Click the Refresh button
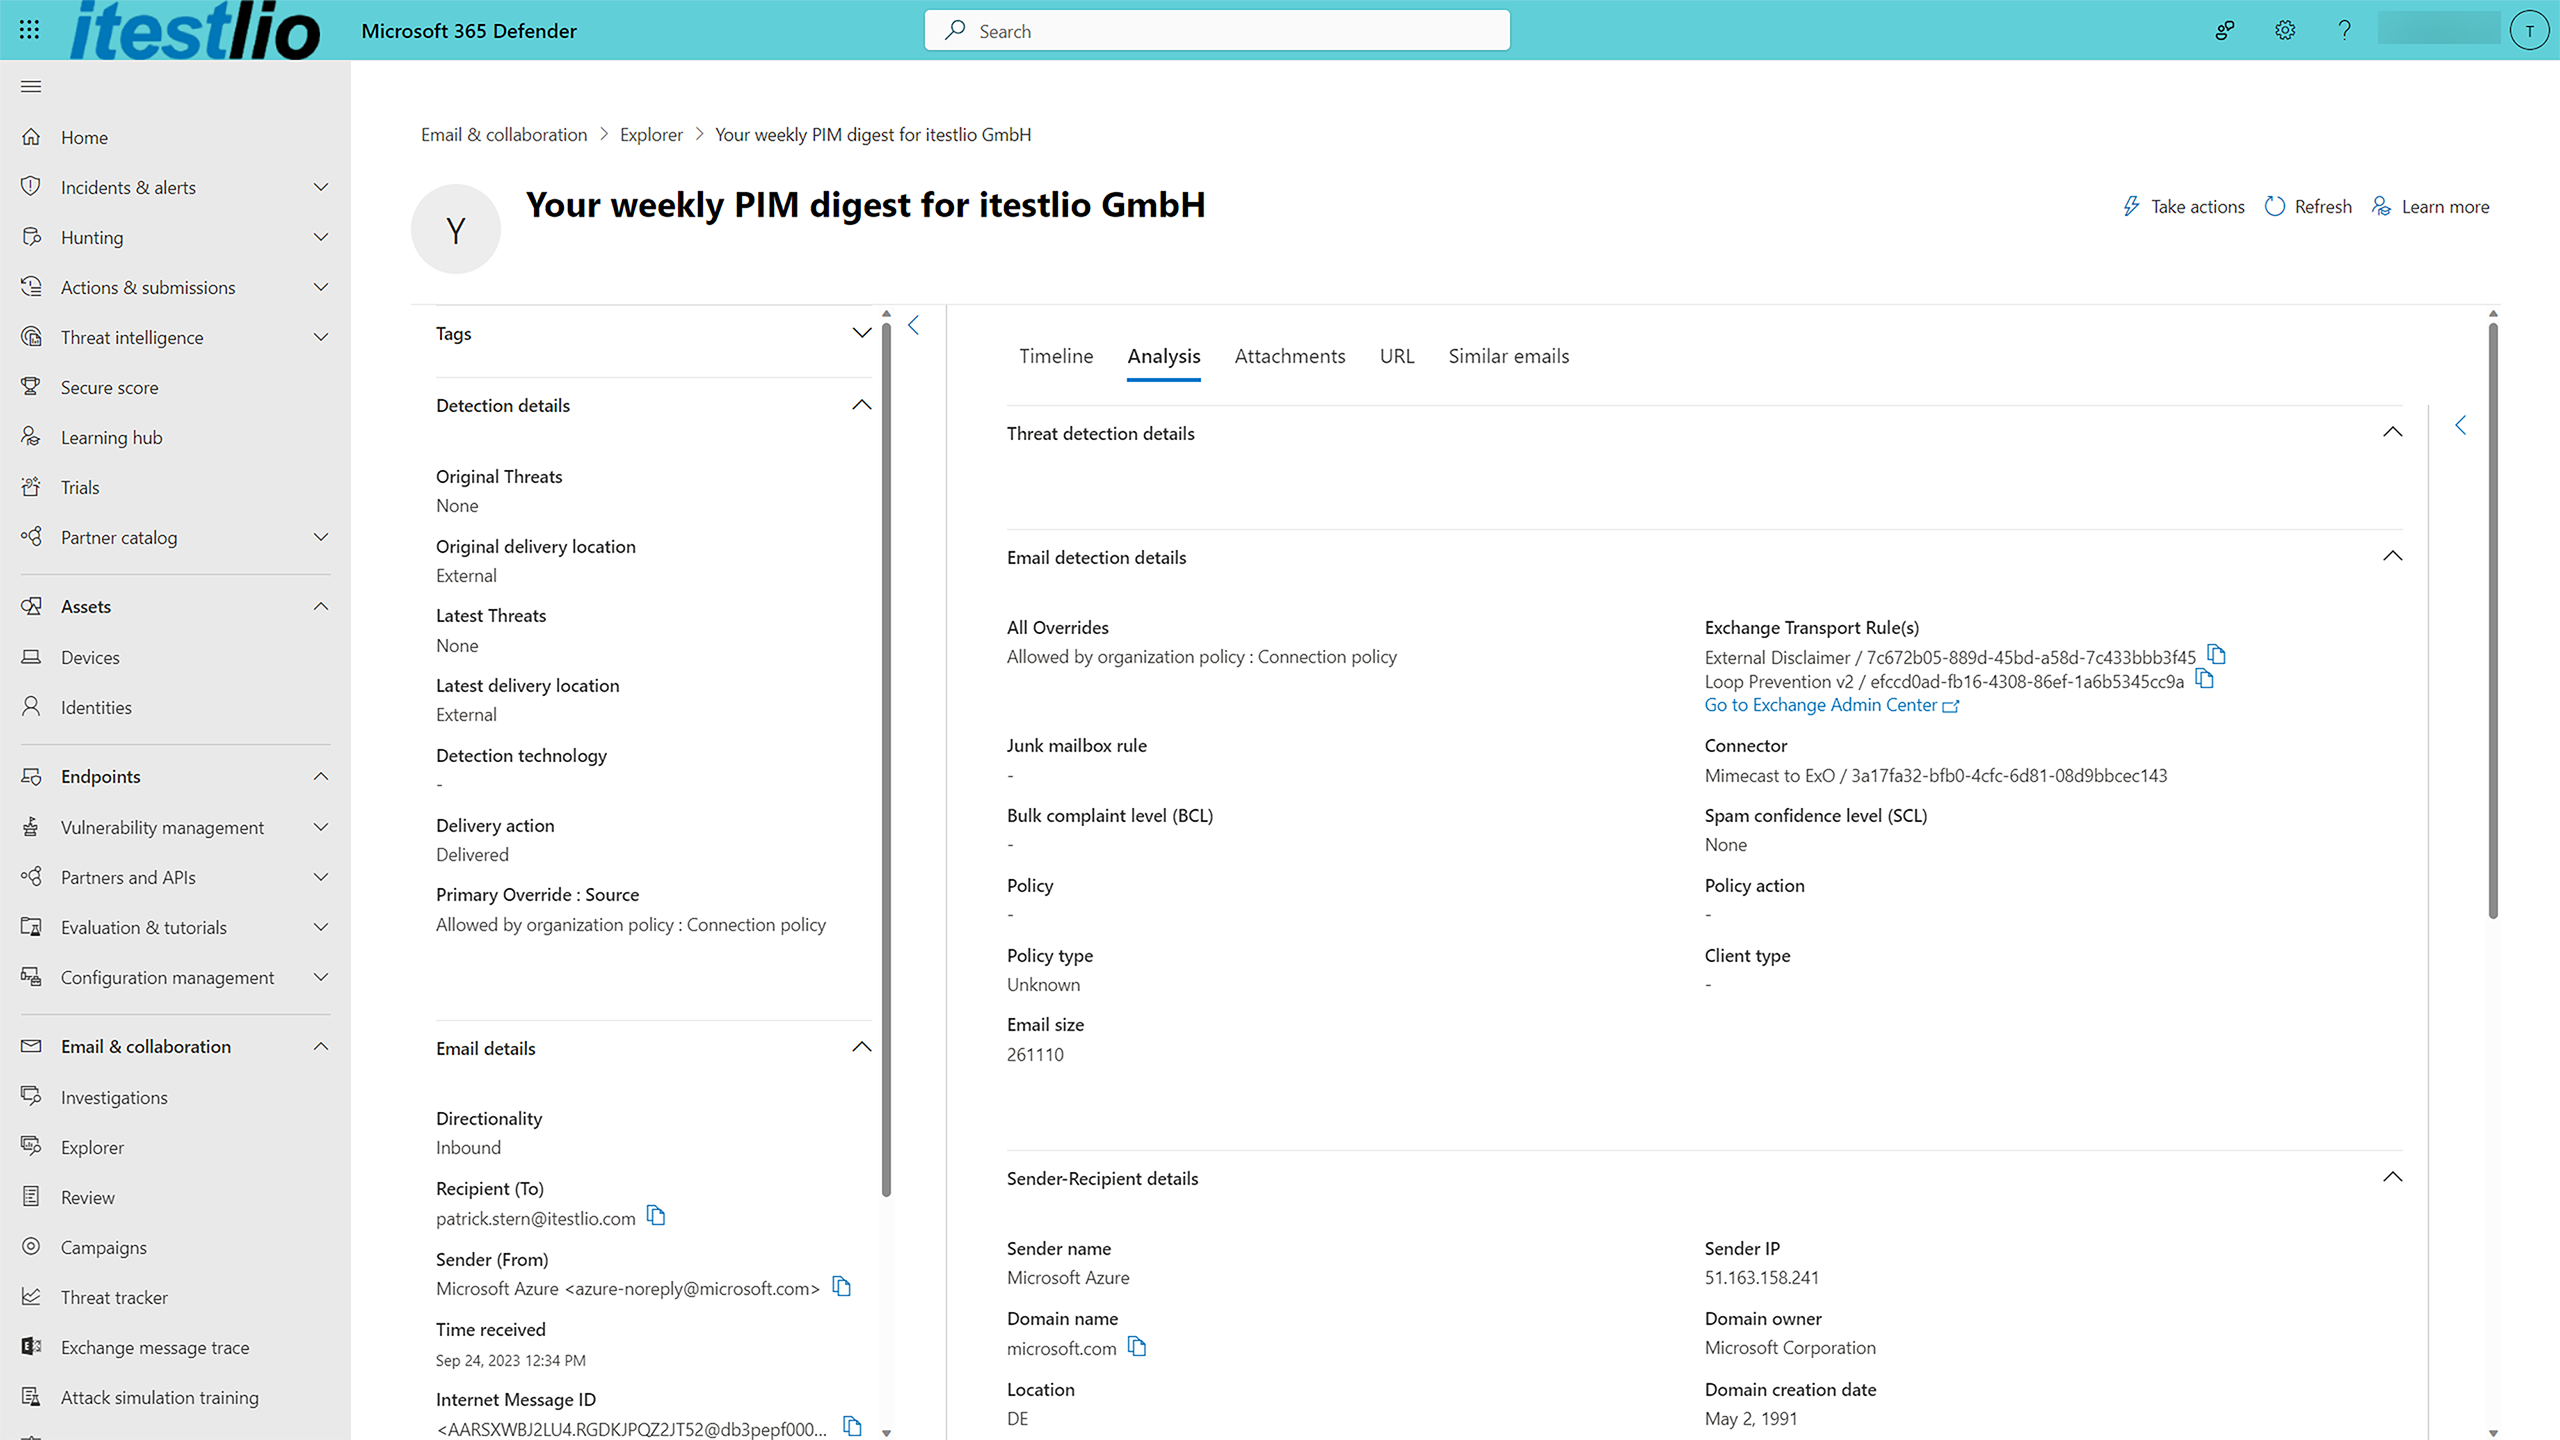Screen dimensions: 2560x1440 point(2308,206)
